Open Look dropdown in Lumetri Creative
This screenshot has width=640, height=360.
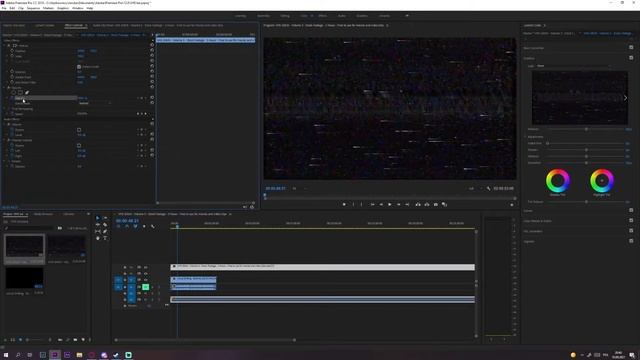tap(573, 66)
